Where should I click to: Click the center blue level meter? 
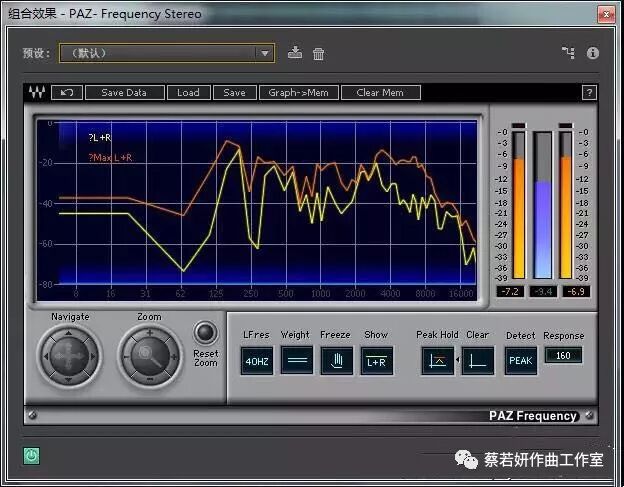543,205
